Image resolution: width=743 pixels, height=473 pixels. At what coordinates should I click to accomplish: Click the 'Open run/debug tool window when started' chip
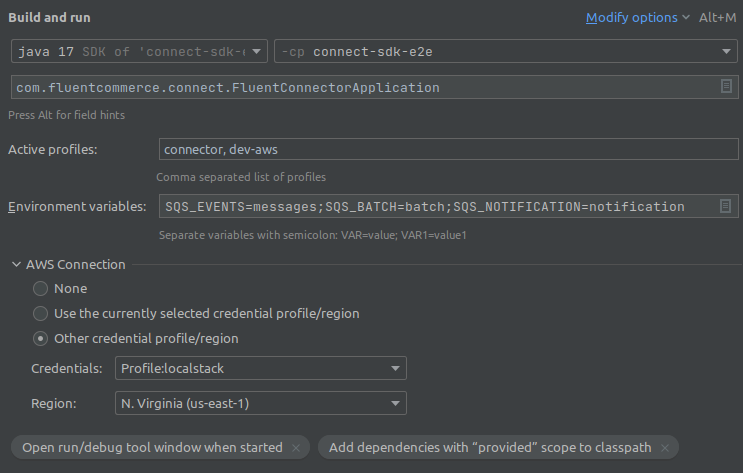(152, 448)
